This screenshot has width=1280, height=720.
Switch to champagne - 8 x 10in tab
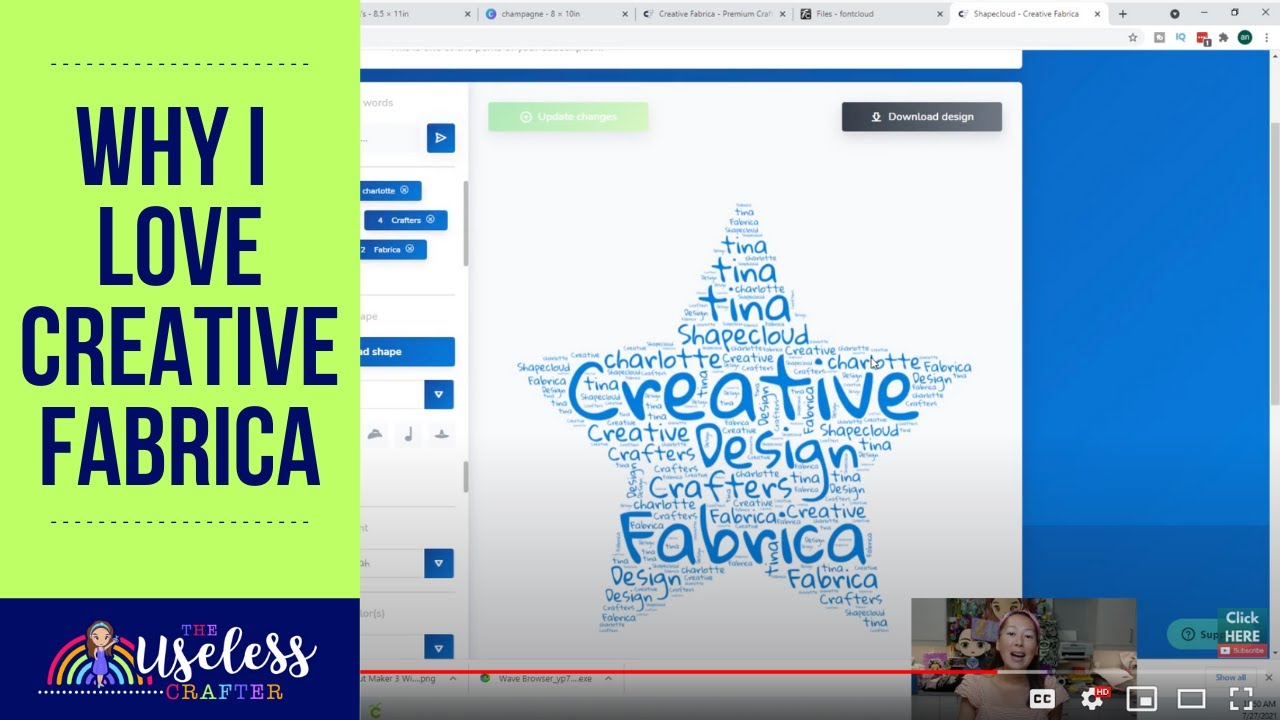click(x=558, y=14)
